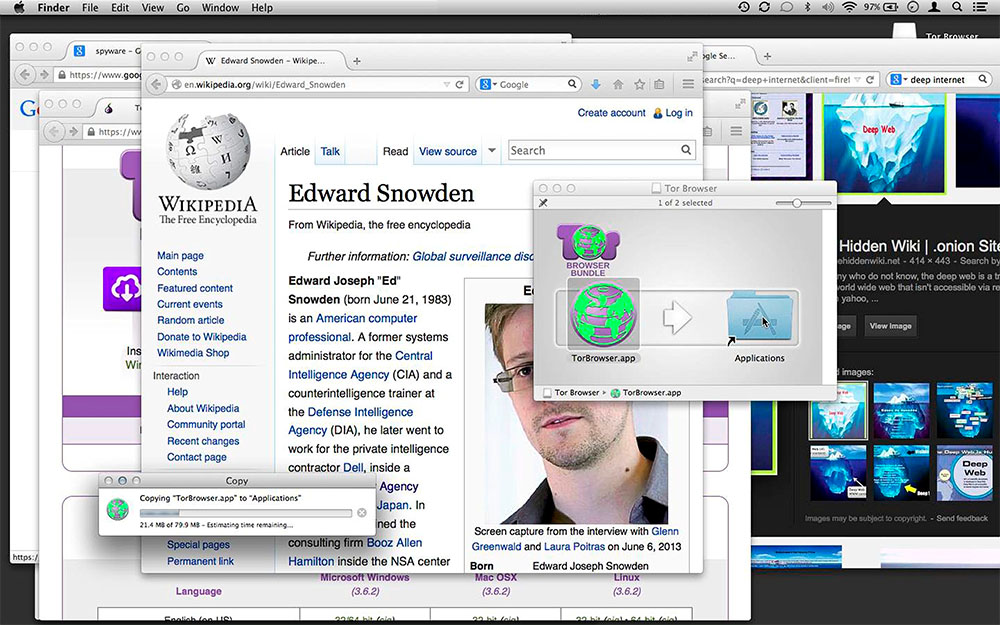
Task: Click the fullscreen arrows icon on Wikipedia window
Action: [691, 57]
